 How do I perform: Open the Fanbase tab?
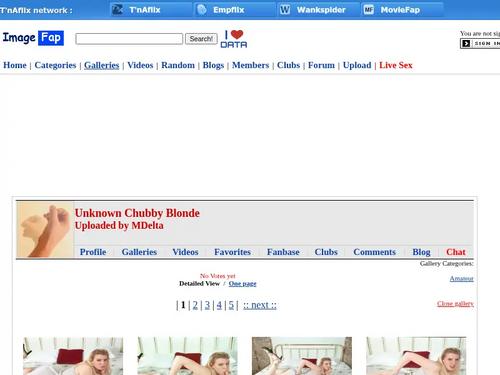[x=283, y=252]
